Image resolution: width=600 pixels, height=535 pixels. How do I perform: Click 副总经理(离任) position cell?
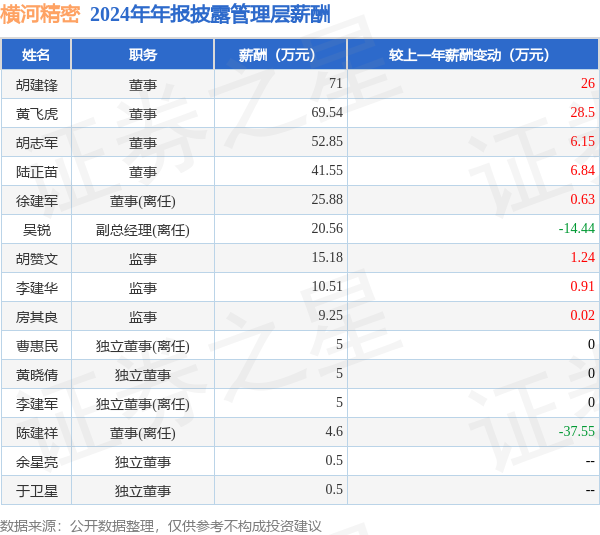click(x=143, y=230)
